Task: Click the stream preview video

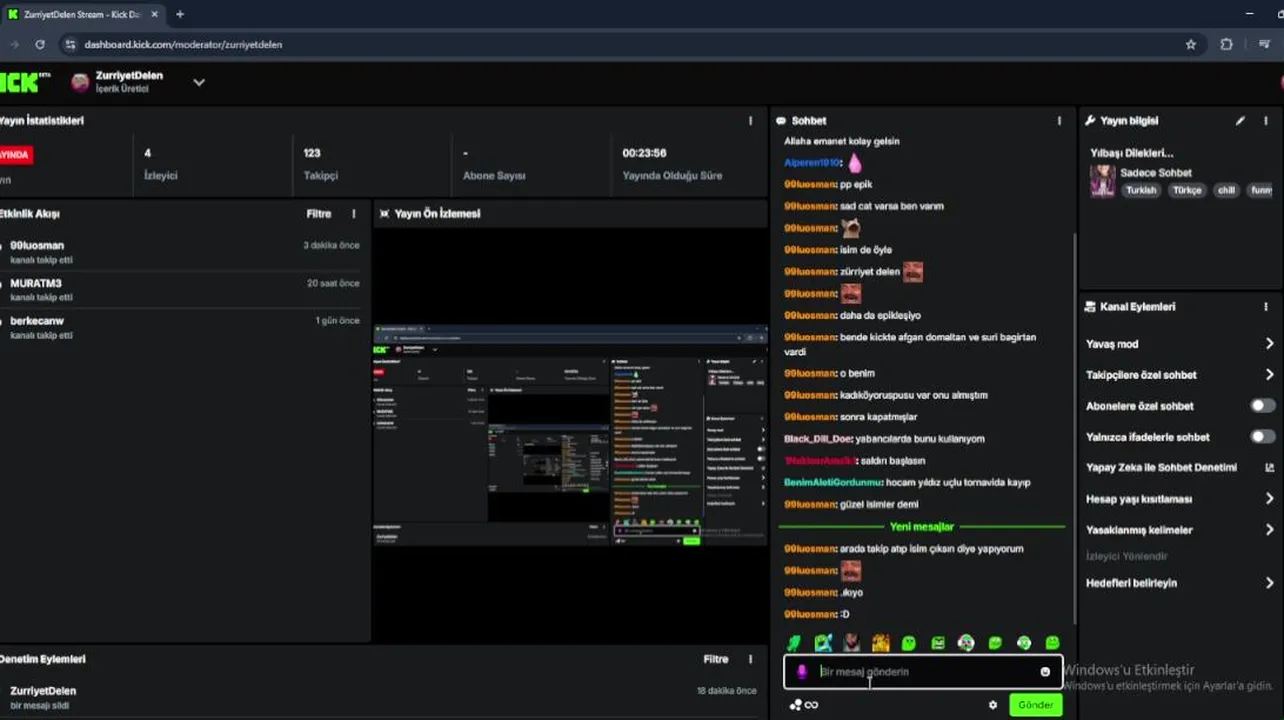Action: click(x=570, y=434)
